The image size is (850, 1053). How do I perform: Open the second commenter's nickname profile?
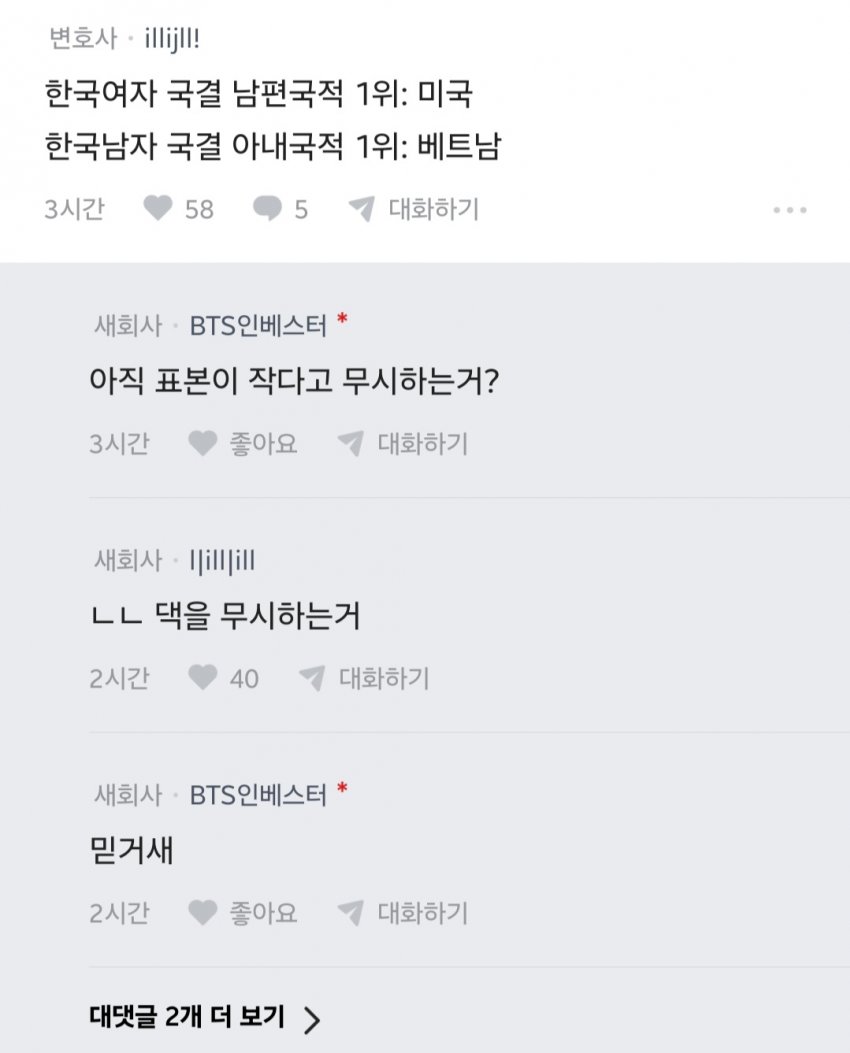pos(222,561)
